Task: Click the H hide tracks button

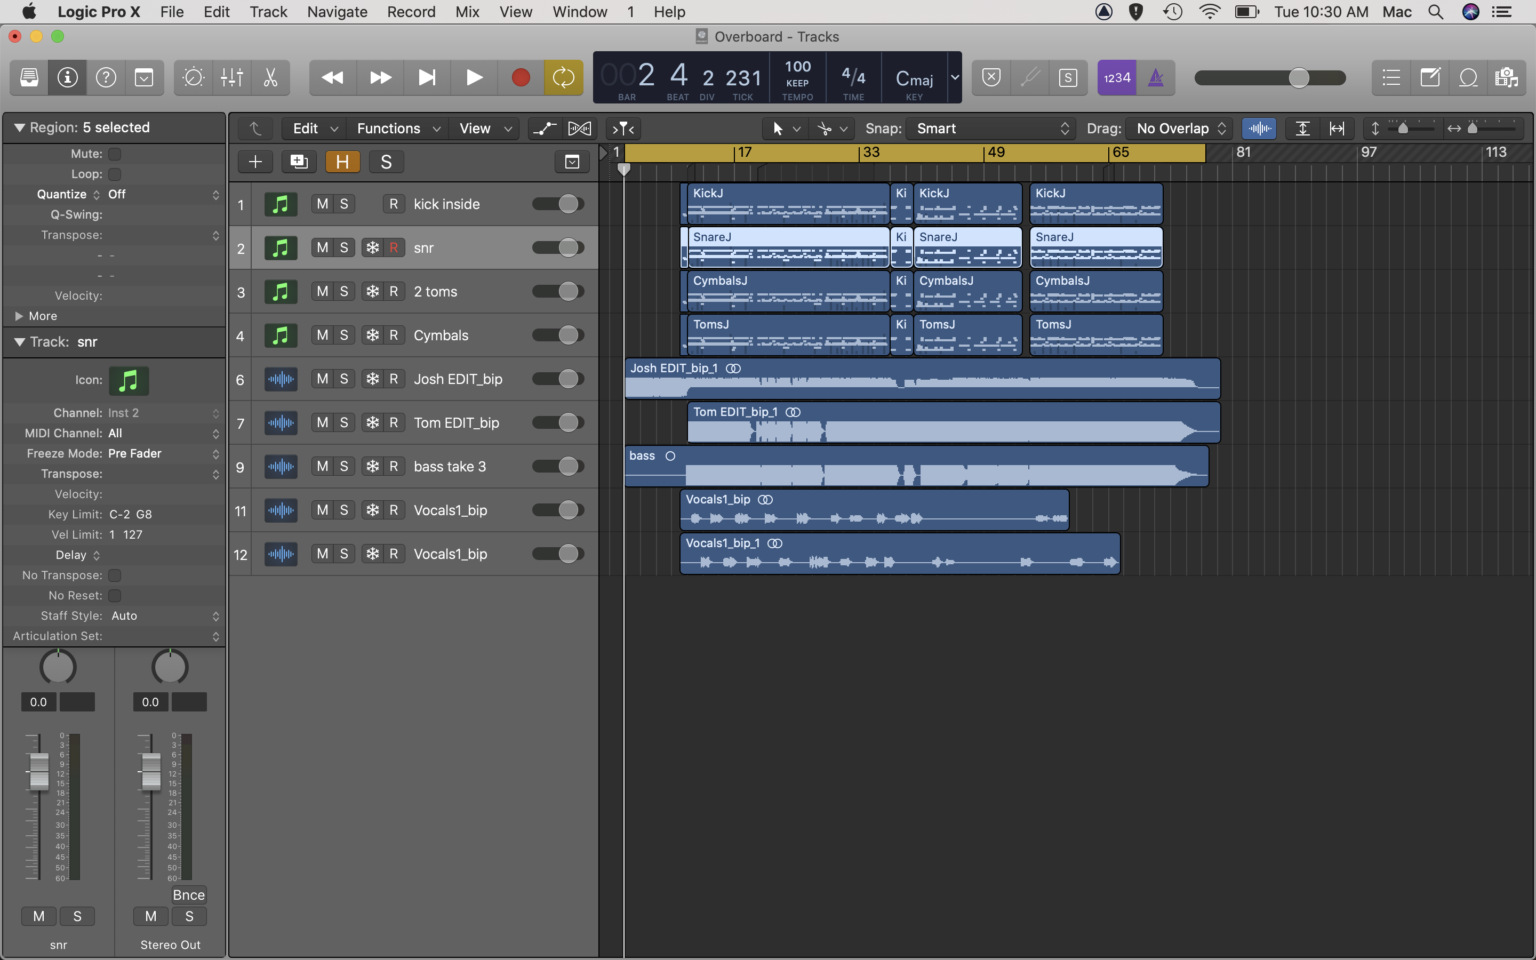Action: [x=343, y=161]
